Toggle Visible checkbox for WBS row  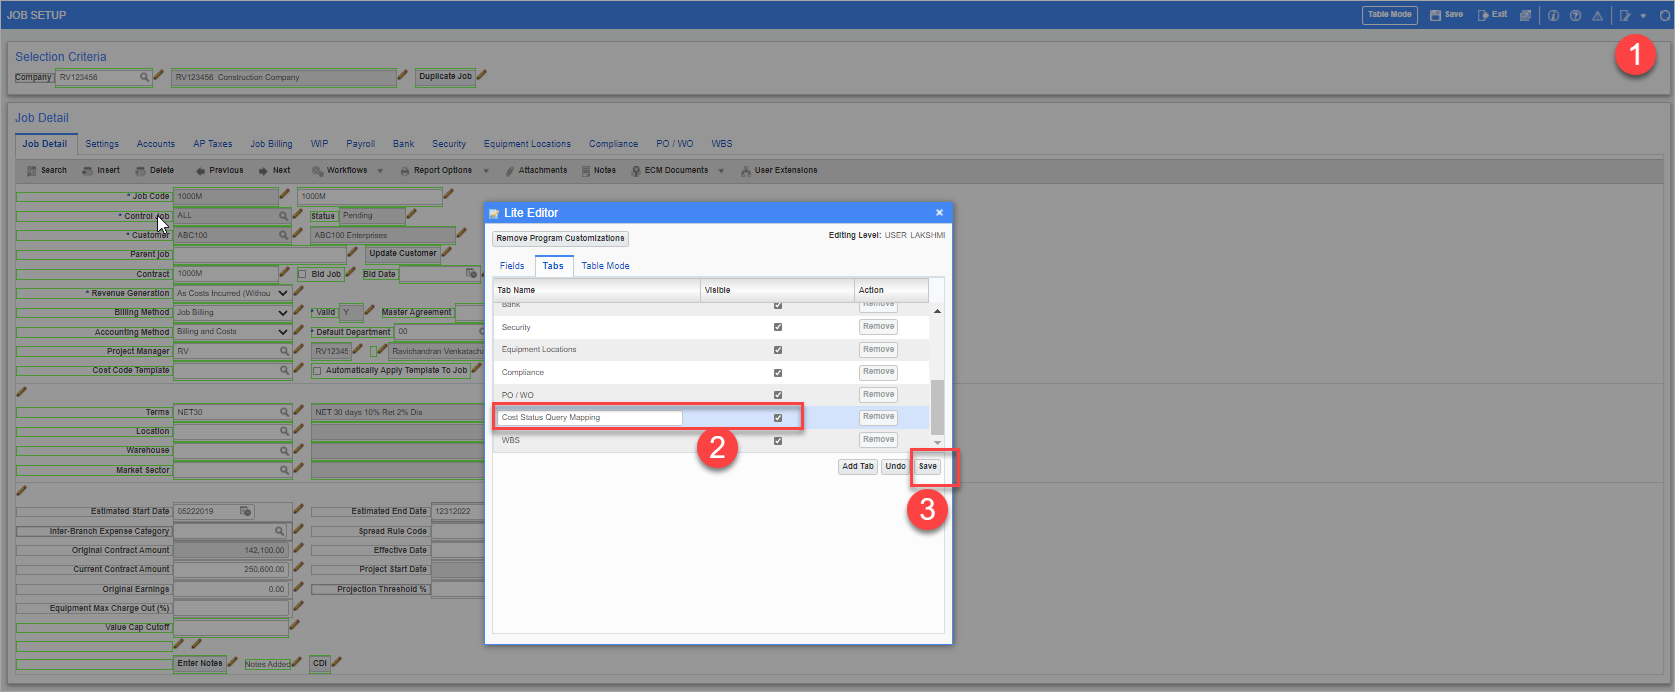pos(778,441)
